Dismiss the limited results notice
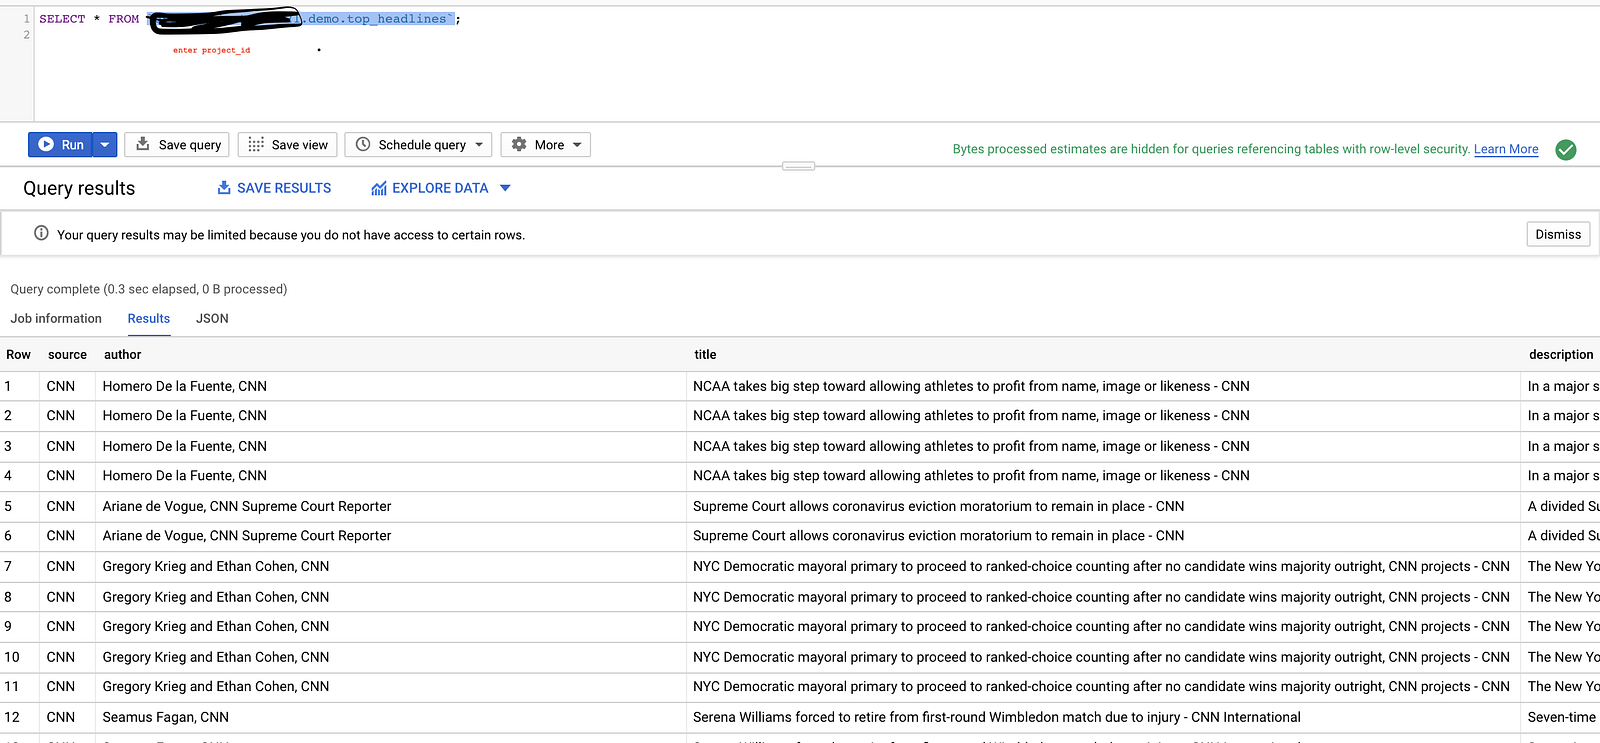Screen dimensions: 1600x743 coord(1558,234)
